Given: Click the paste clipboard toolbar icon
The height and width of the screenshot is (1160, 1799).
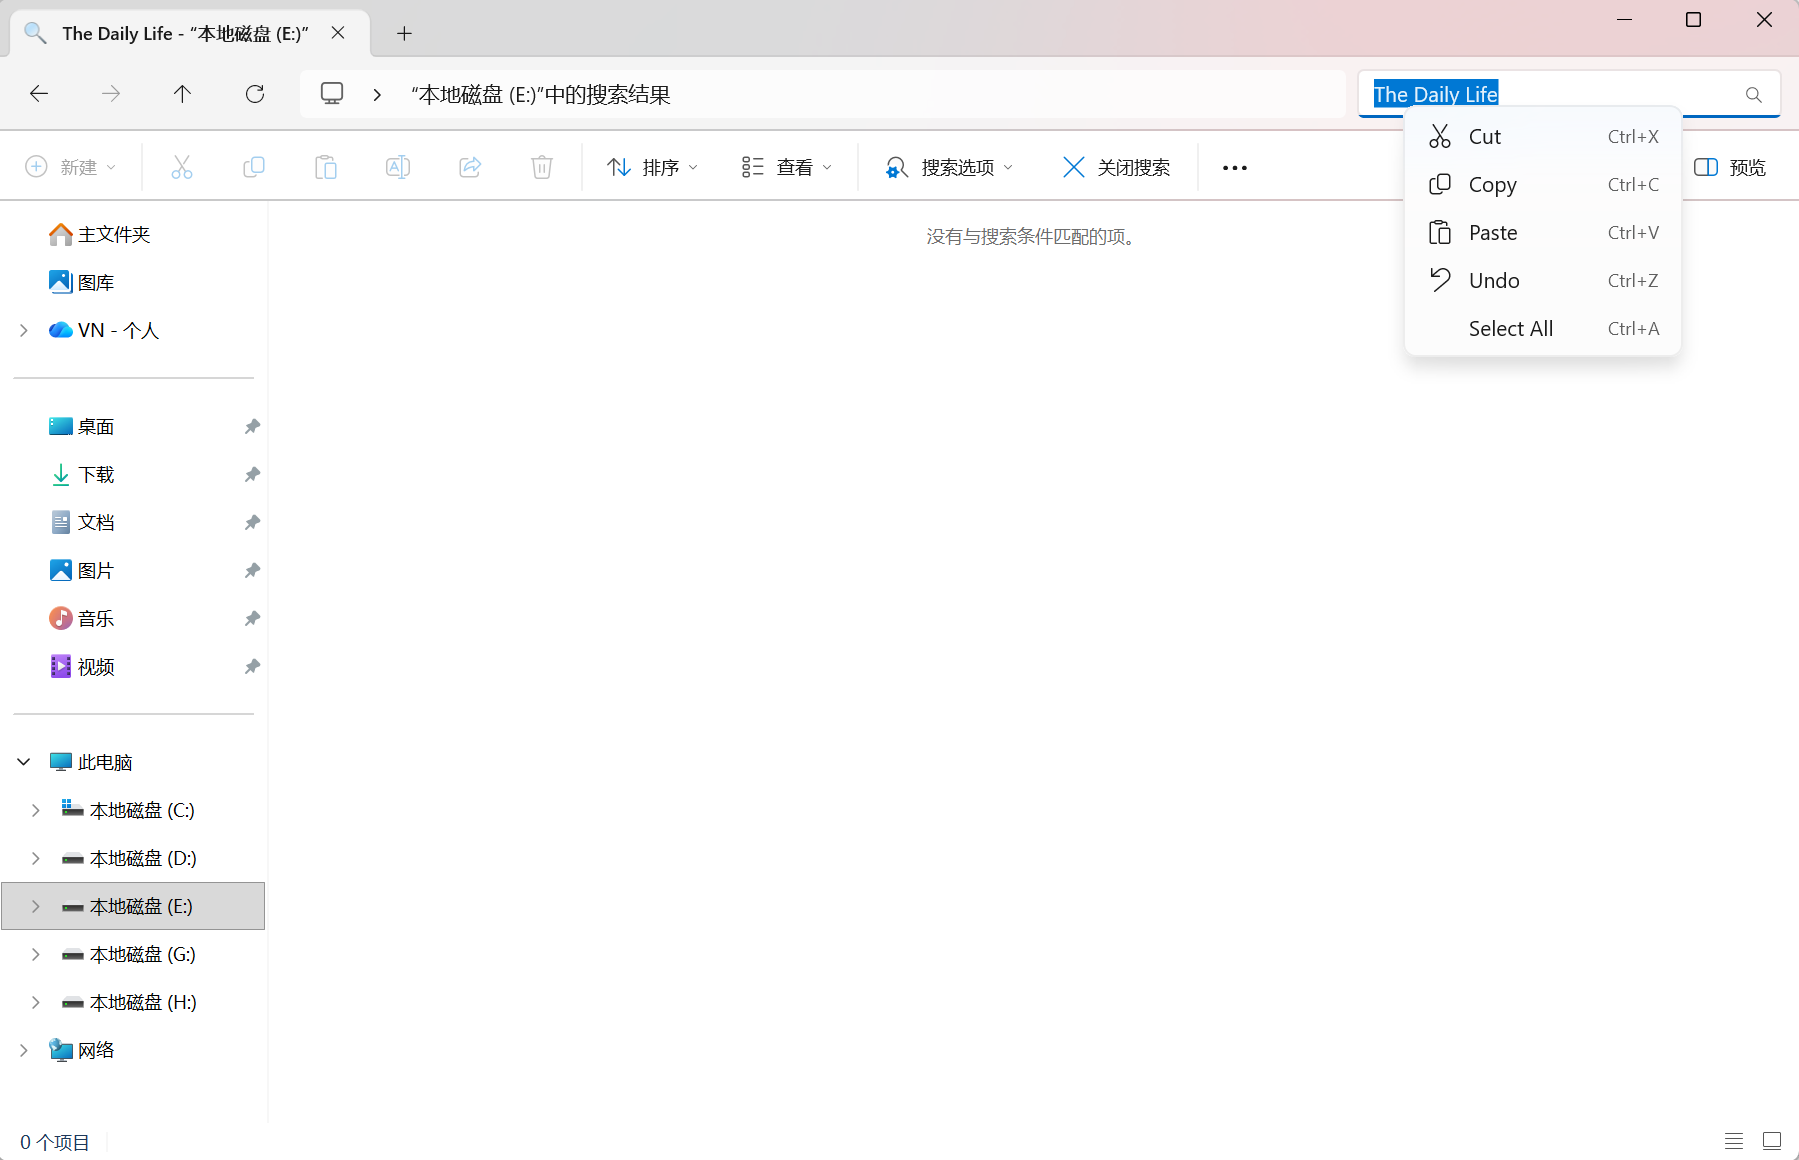Looking at the screenshot, I should pos(326,167).
